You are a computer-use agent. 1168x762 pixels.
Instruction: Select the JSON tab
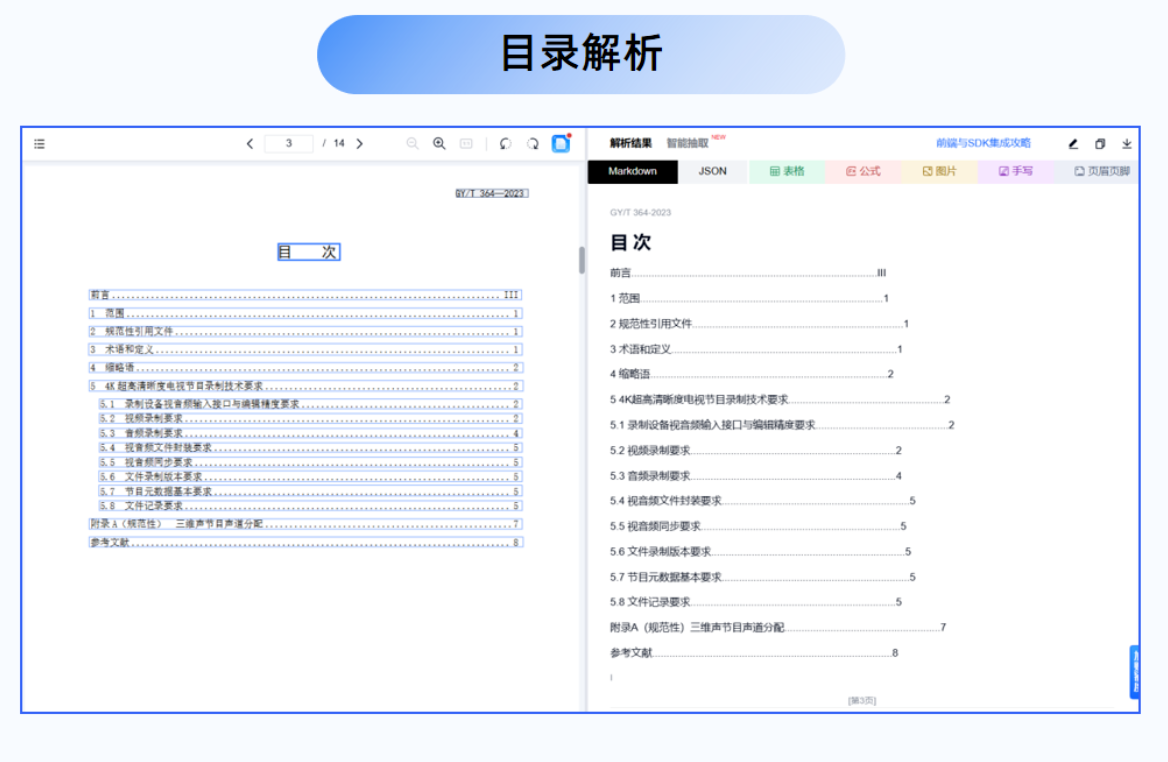713,171
